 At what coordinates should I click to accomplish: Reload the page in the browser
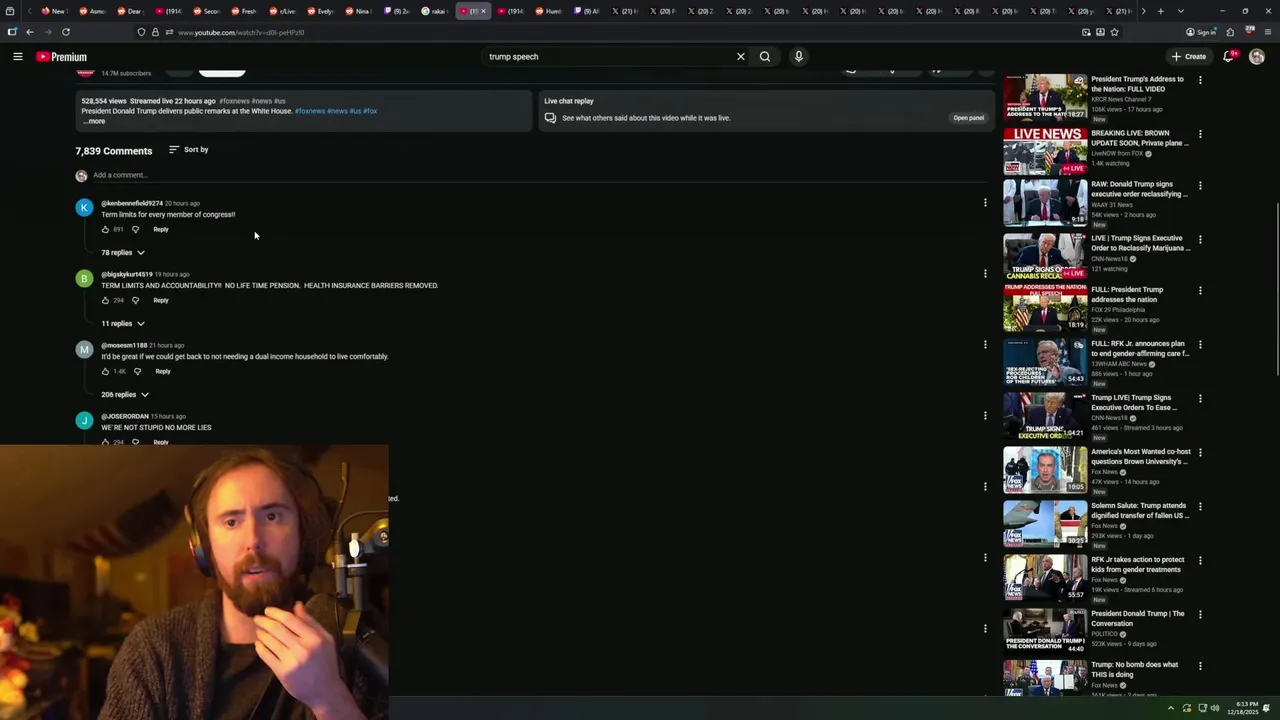tap(66, 32)
